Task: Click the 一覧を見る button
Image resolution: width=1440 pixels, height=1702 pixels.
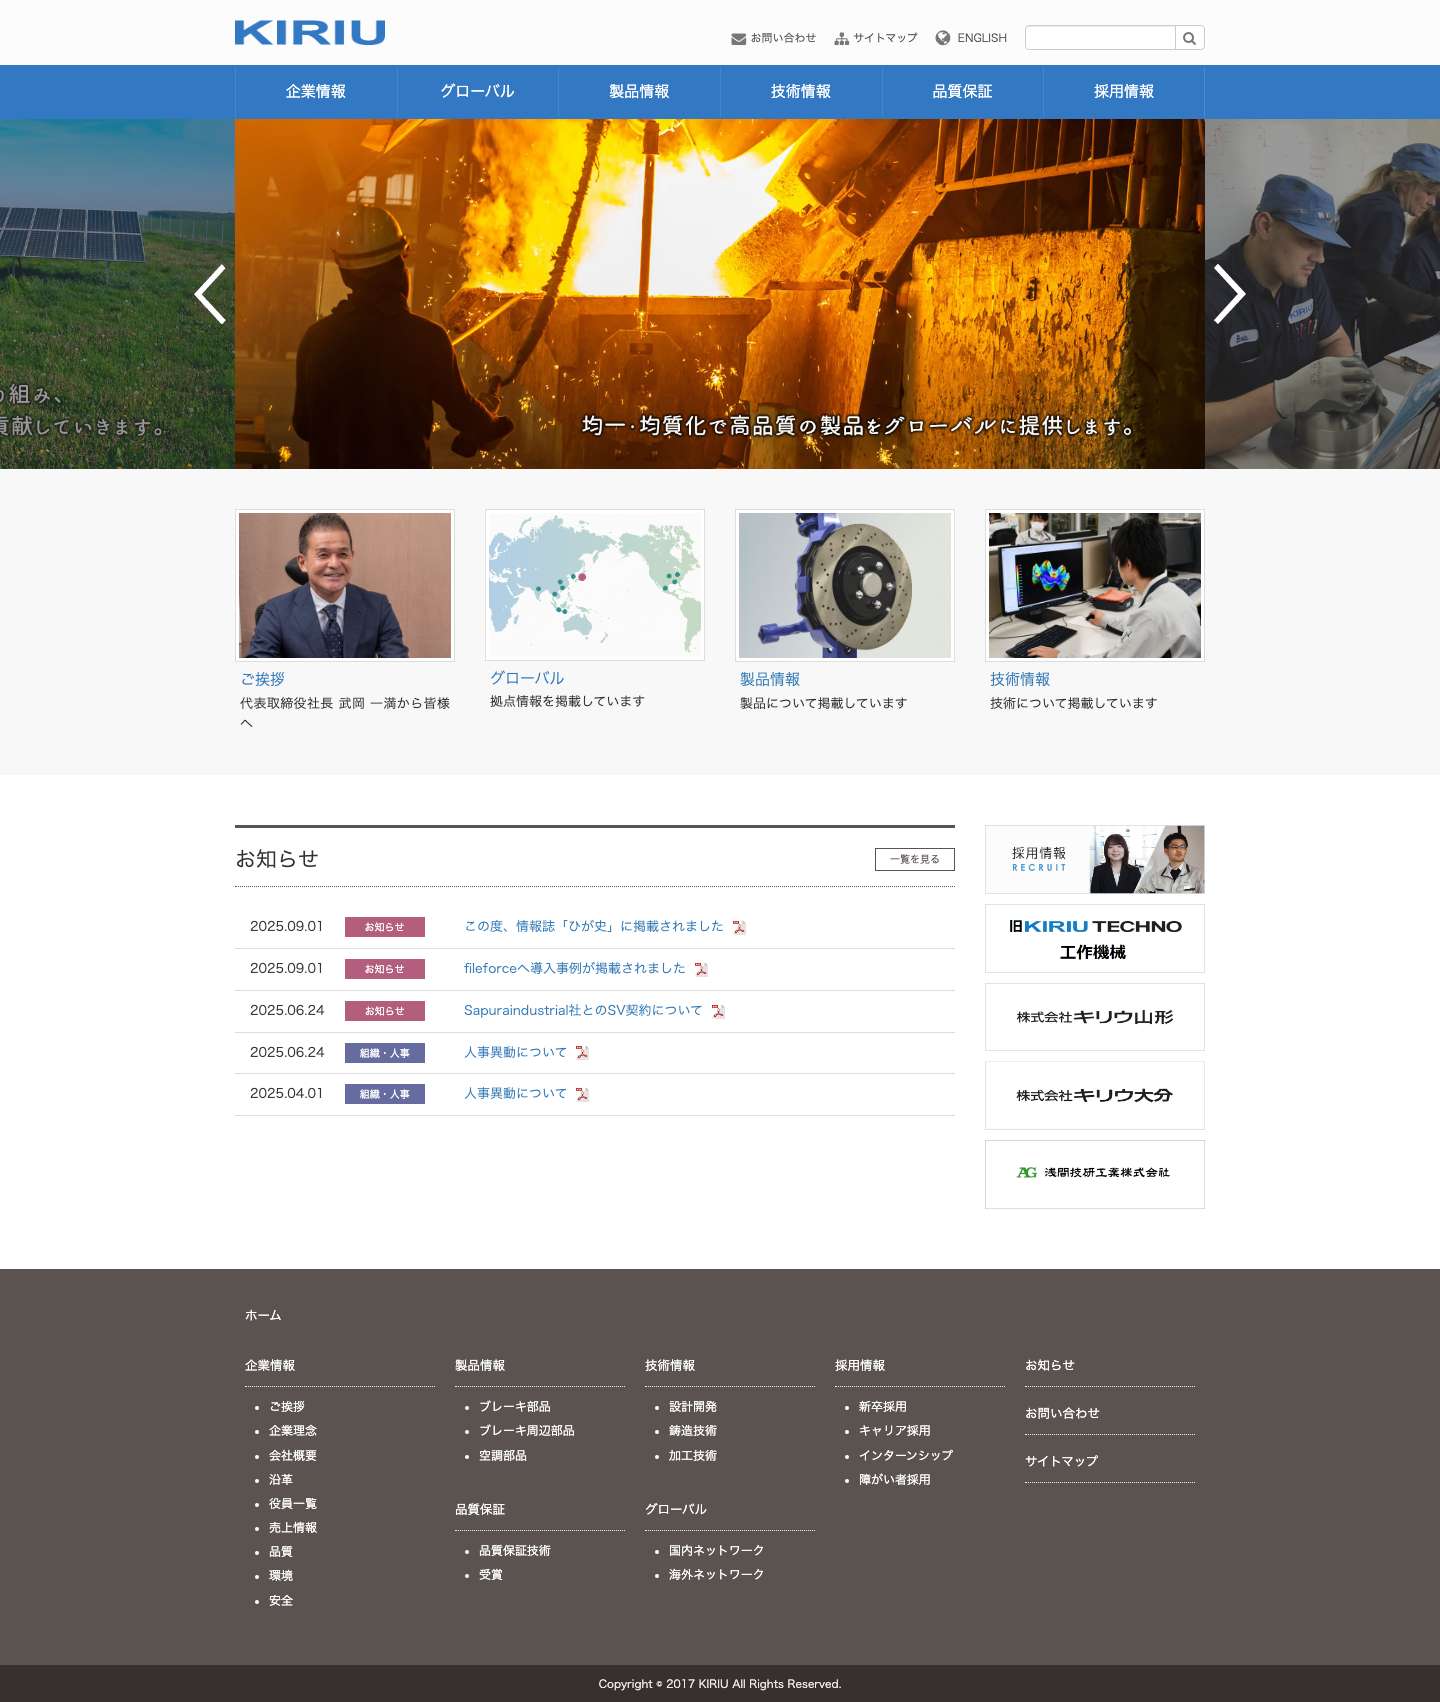Action: [x=915, y=859]
